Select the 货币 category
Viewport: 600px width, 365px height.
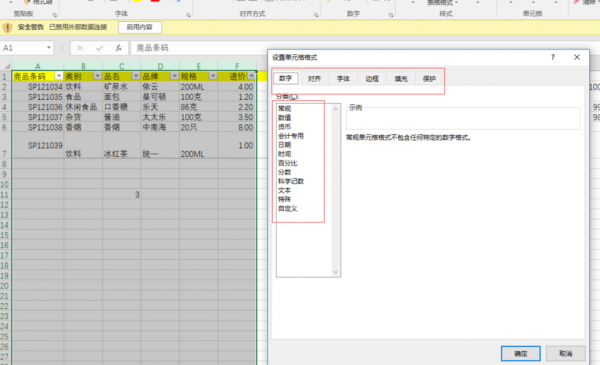click(284, 127)
